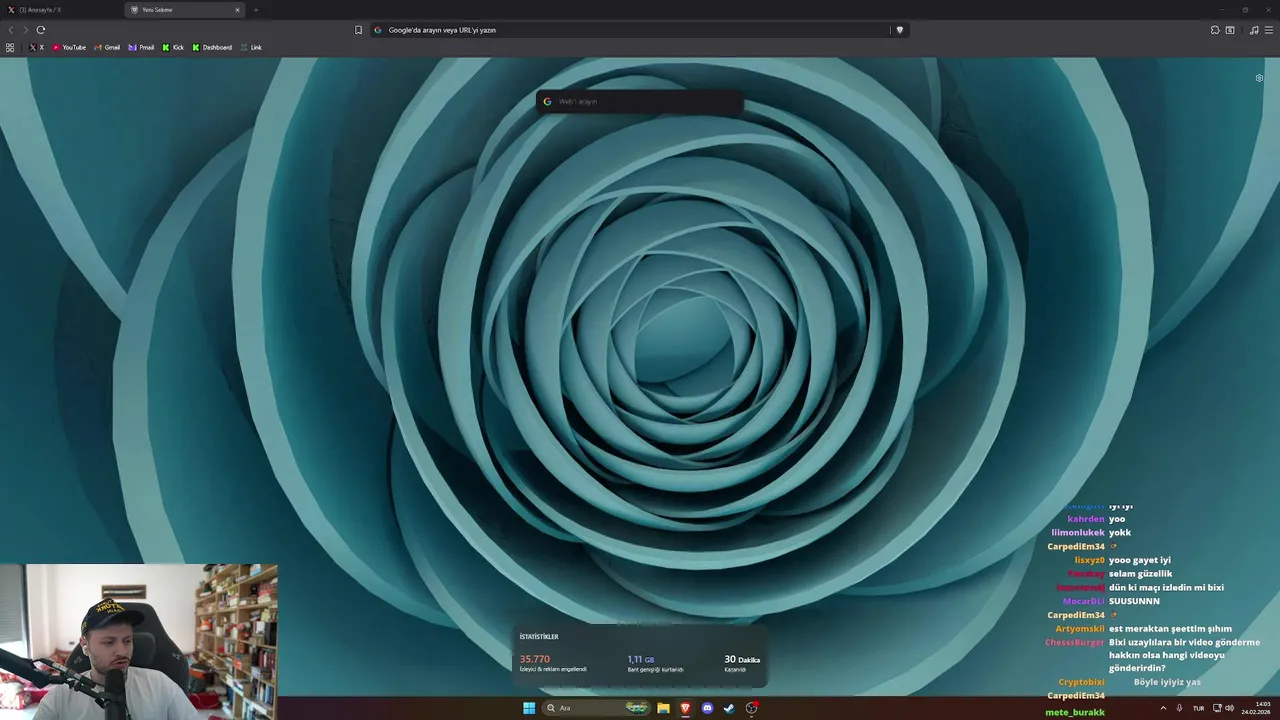
Task: Click chat username kahrden
Action: (x=1086, y=519)
